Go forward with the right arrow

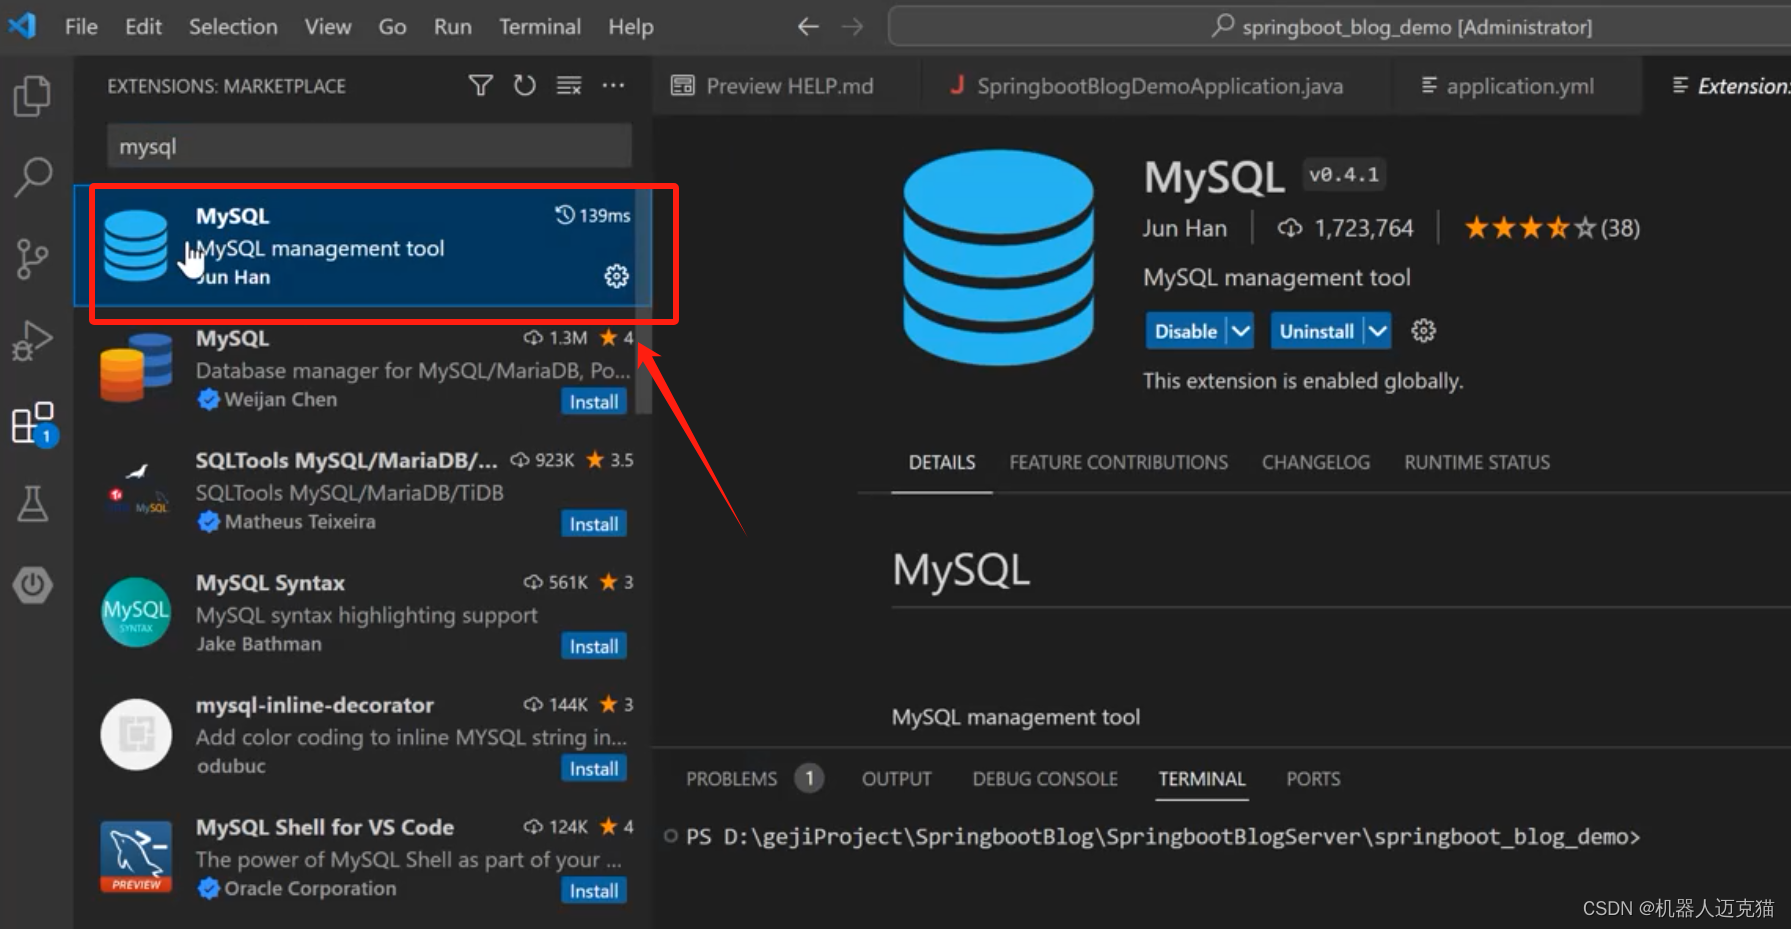pyautogui.click(x=852, y=27)
